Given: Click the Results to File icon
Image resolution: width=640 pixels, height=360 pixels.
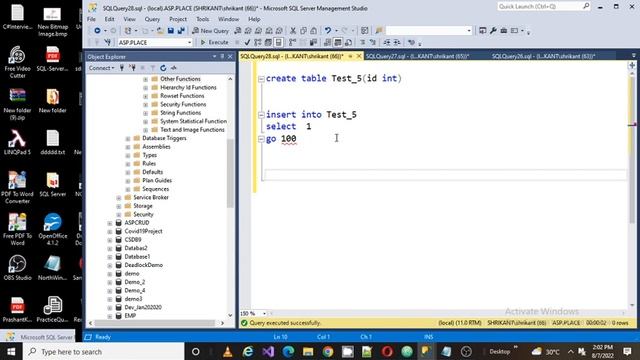Looking at the screenshot, I should click(349, 42).
